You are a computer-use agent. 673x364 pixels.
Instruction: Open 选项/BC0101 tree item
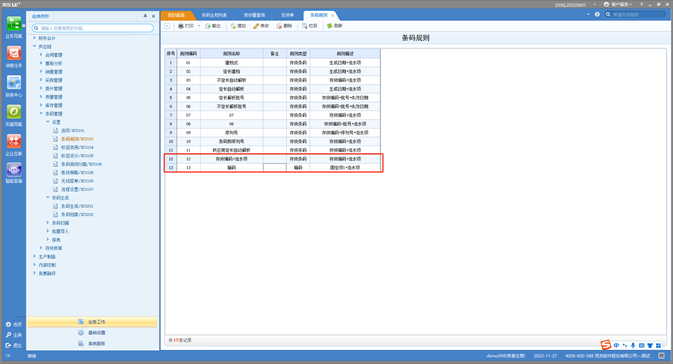[73, 130]
